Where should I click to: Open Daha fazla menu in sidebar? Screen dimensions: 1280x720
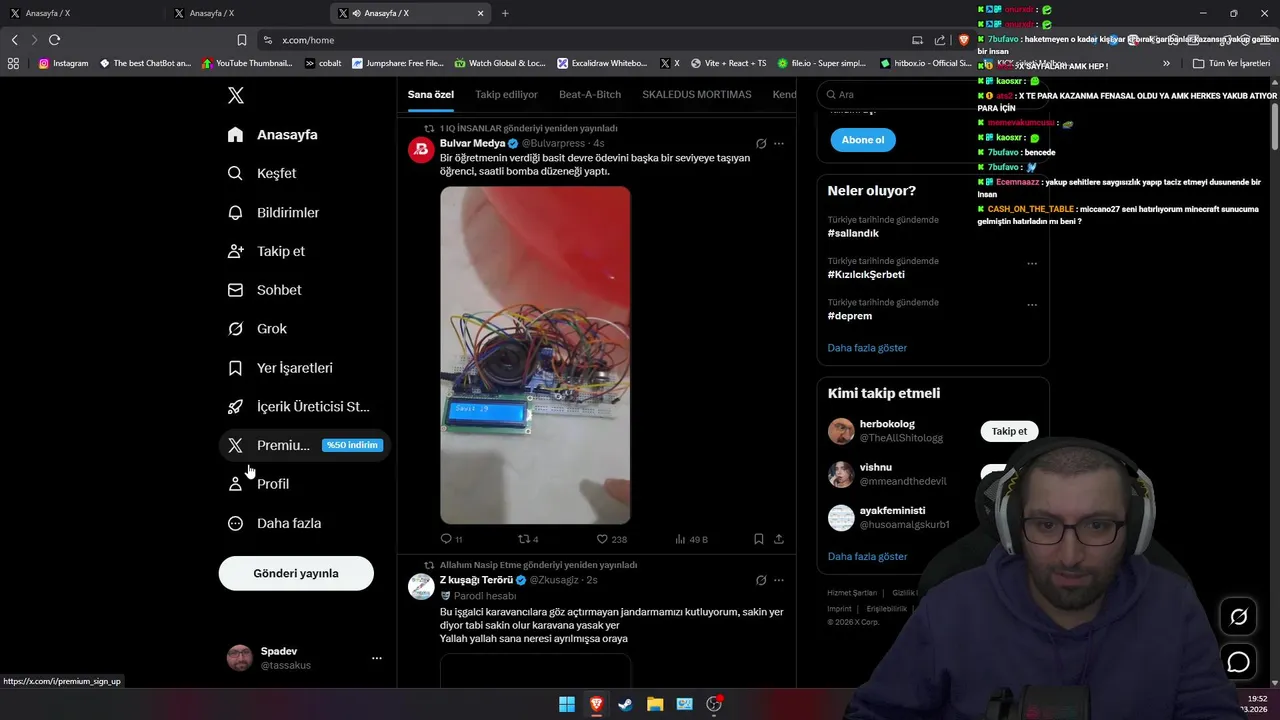coord(274,523)
